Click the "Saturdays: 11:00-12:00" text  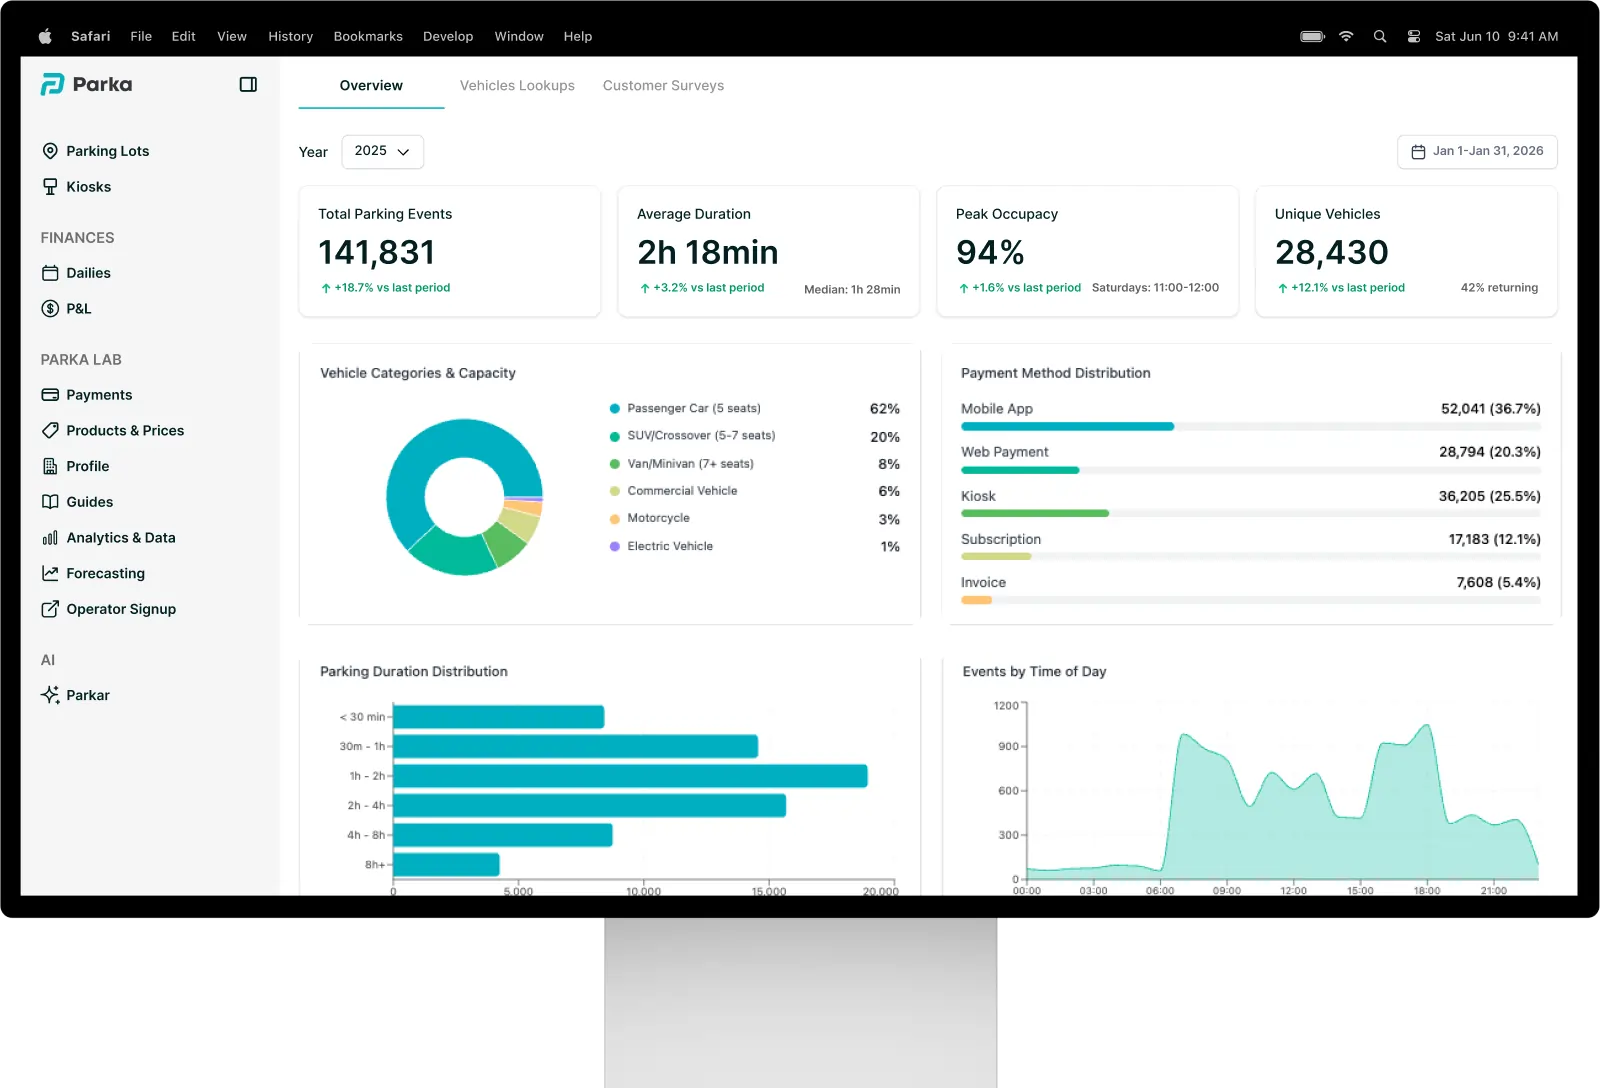1155,288
